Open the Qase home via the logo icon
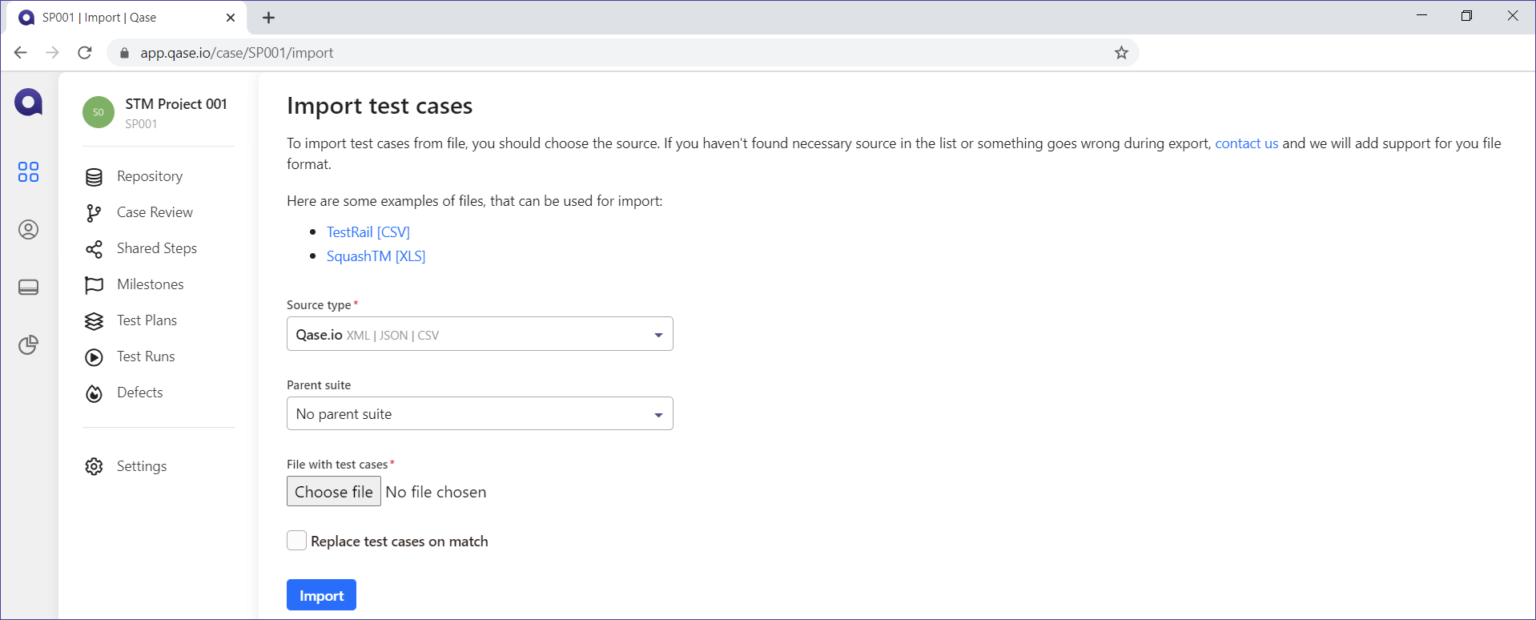This screenshot has height=620, width=1536. [28, 101]
